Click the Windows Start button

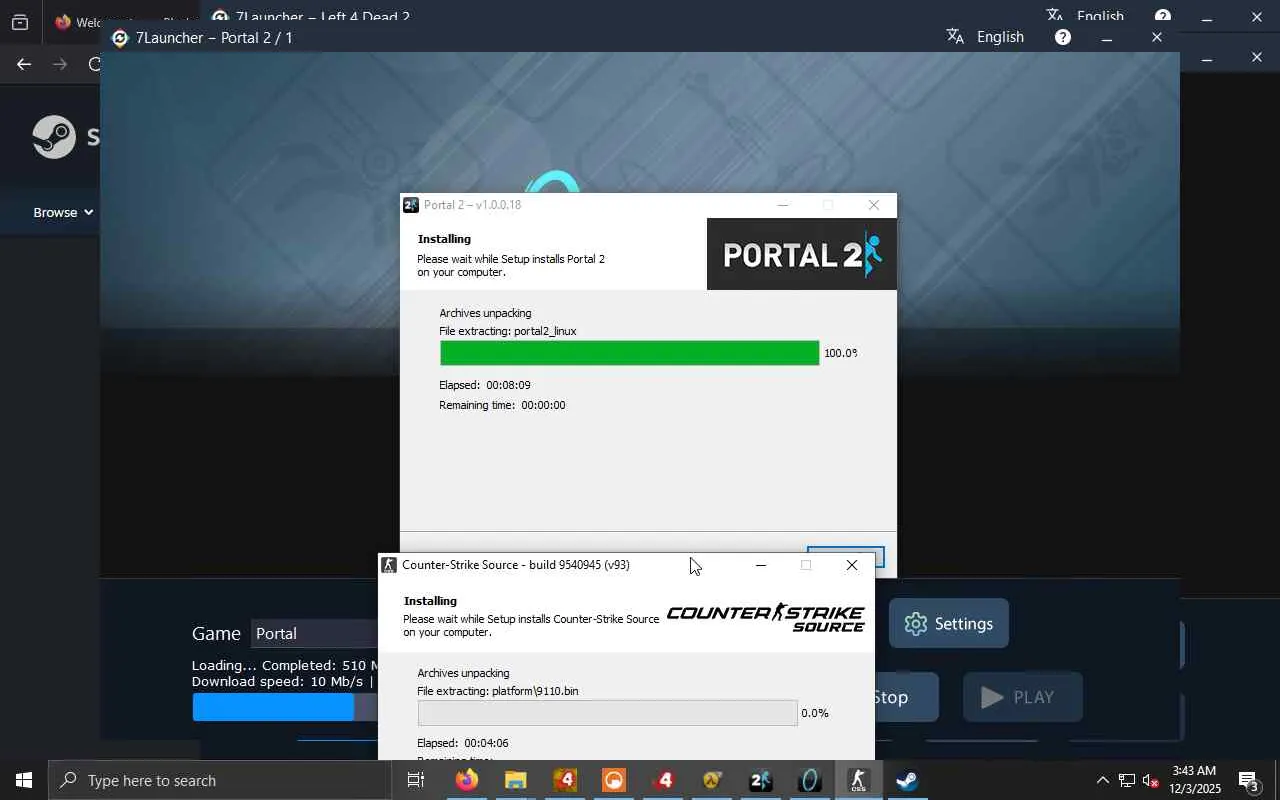pos(24,780)
